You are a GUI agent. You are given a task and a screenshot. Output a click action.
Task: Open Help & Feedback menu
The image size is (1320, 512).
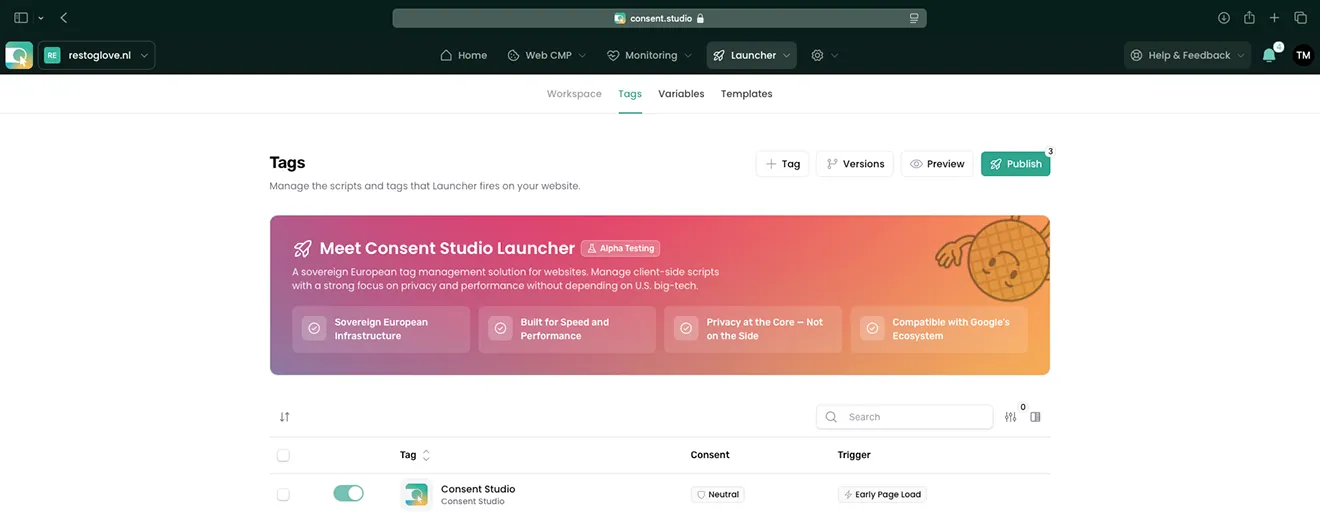1187,55
